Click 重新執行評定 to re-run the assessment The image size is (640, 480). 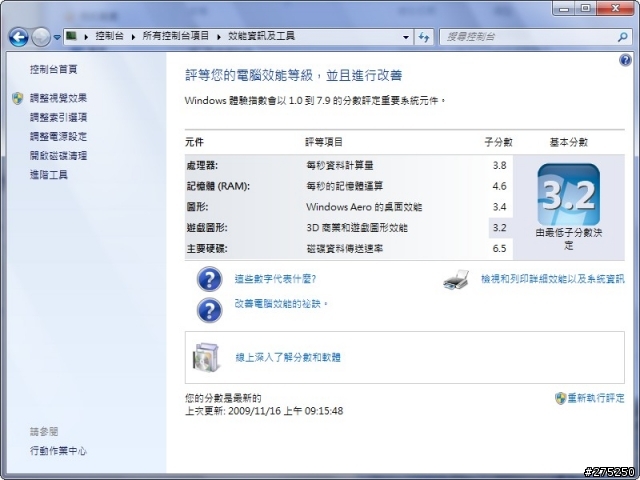596,398
